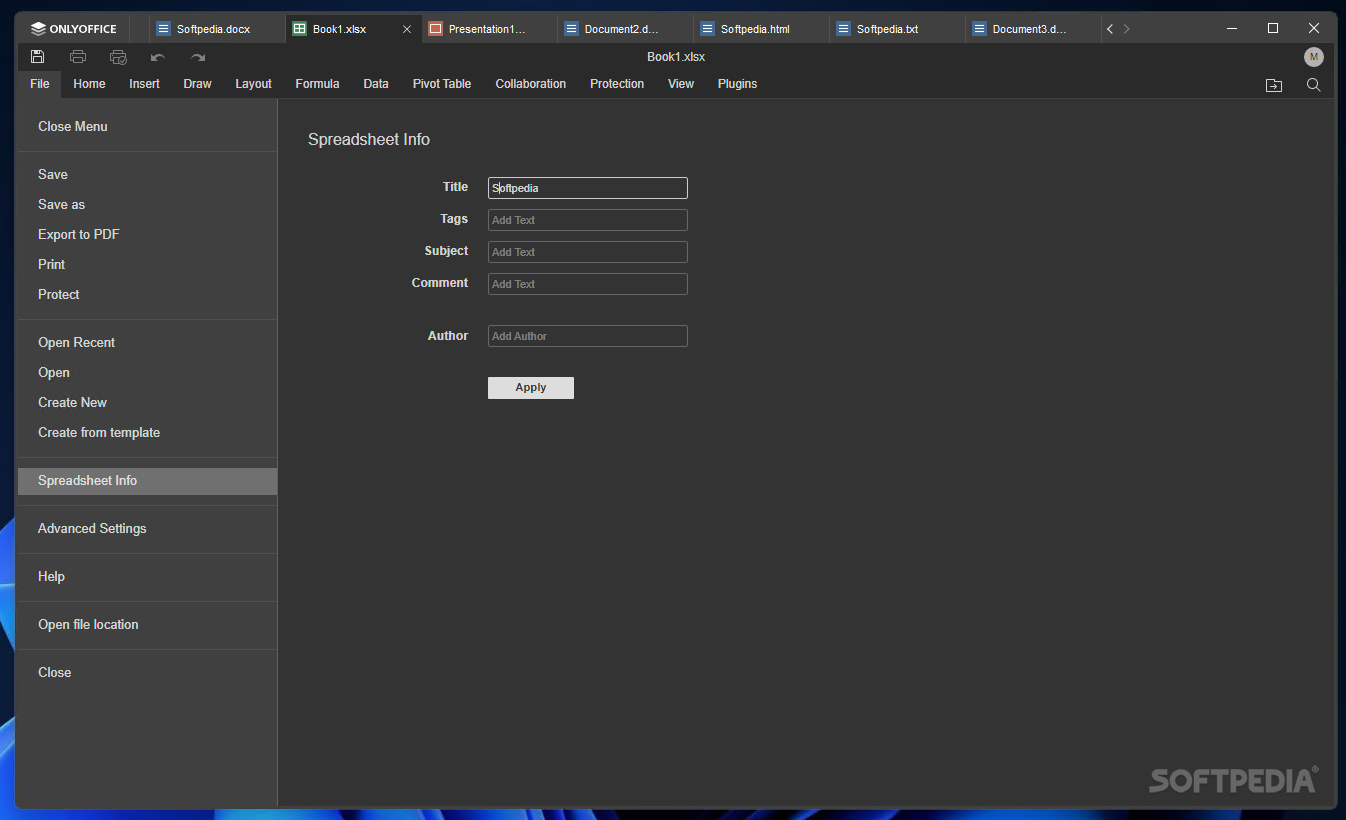
Task: Click the ONLYOFFICE logo home tab
Action: tap(74, 29)
